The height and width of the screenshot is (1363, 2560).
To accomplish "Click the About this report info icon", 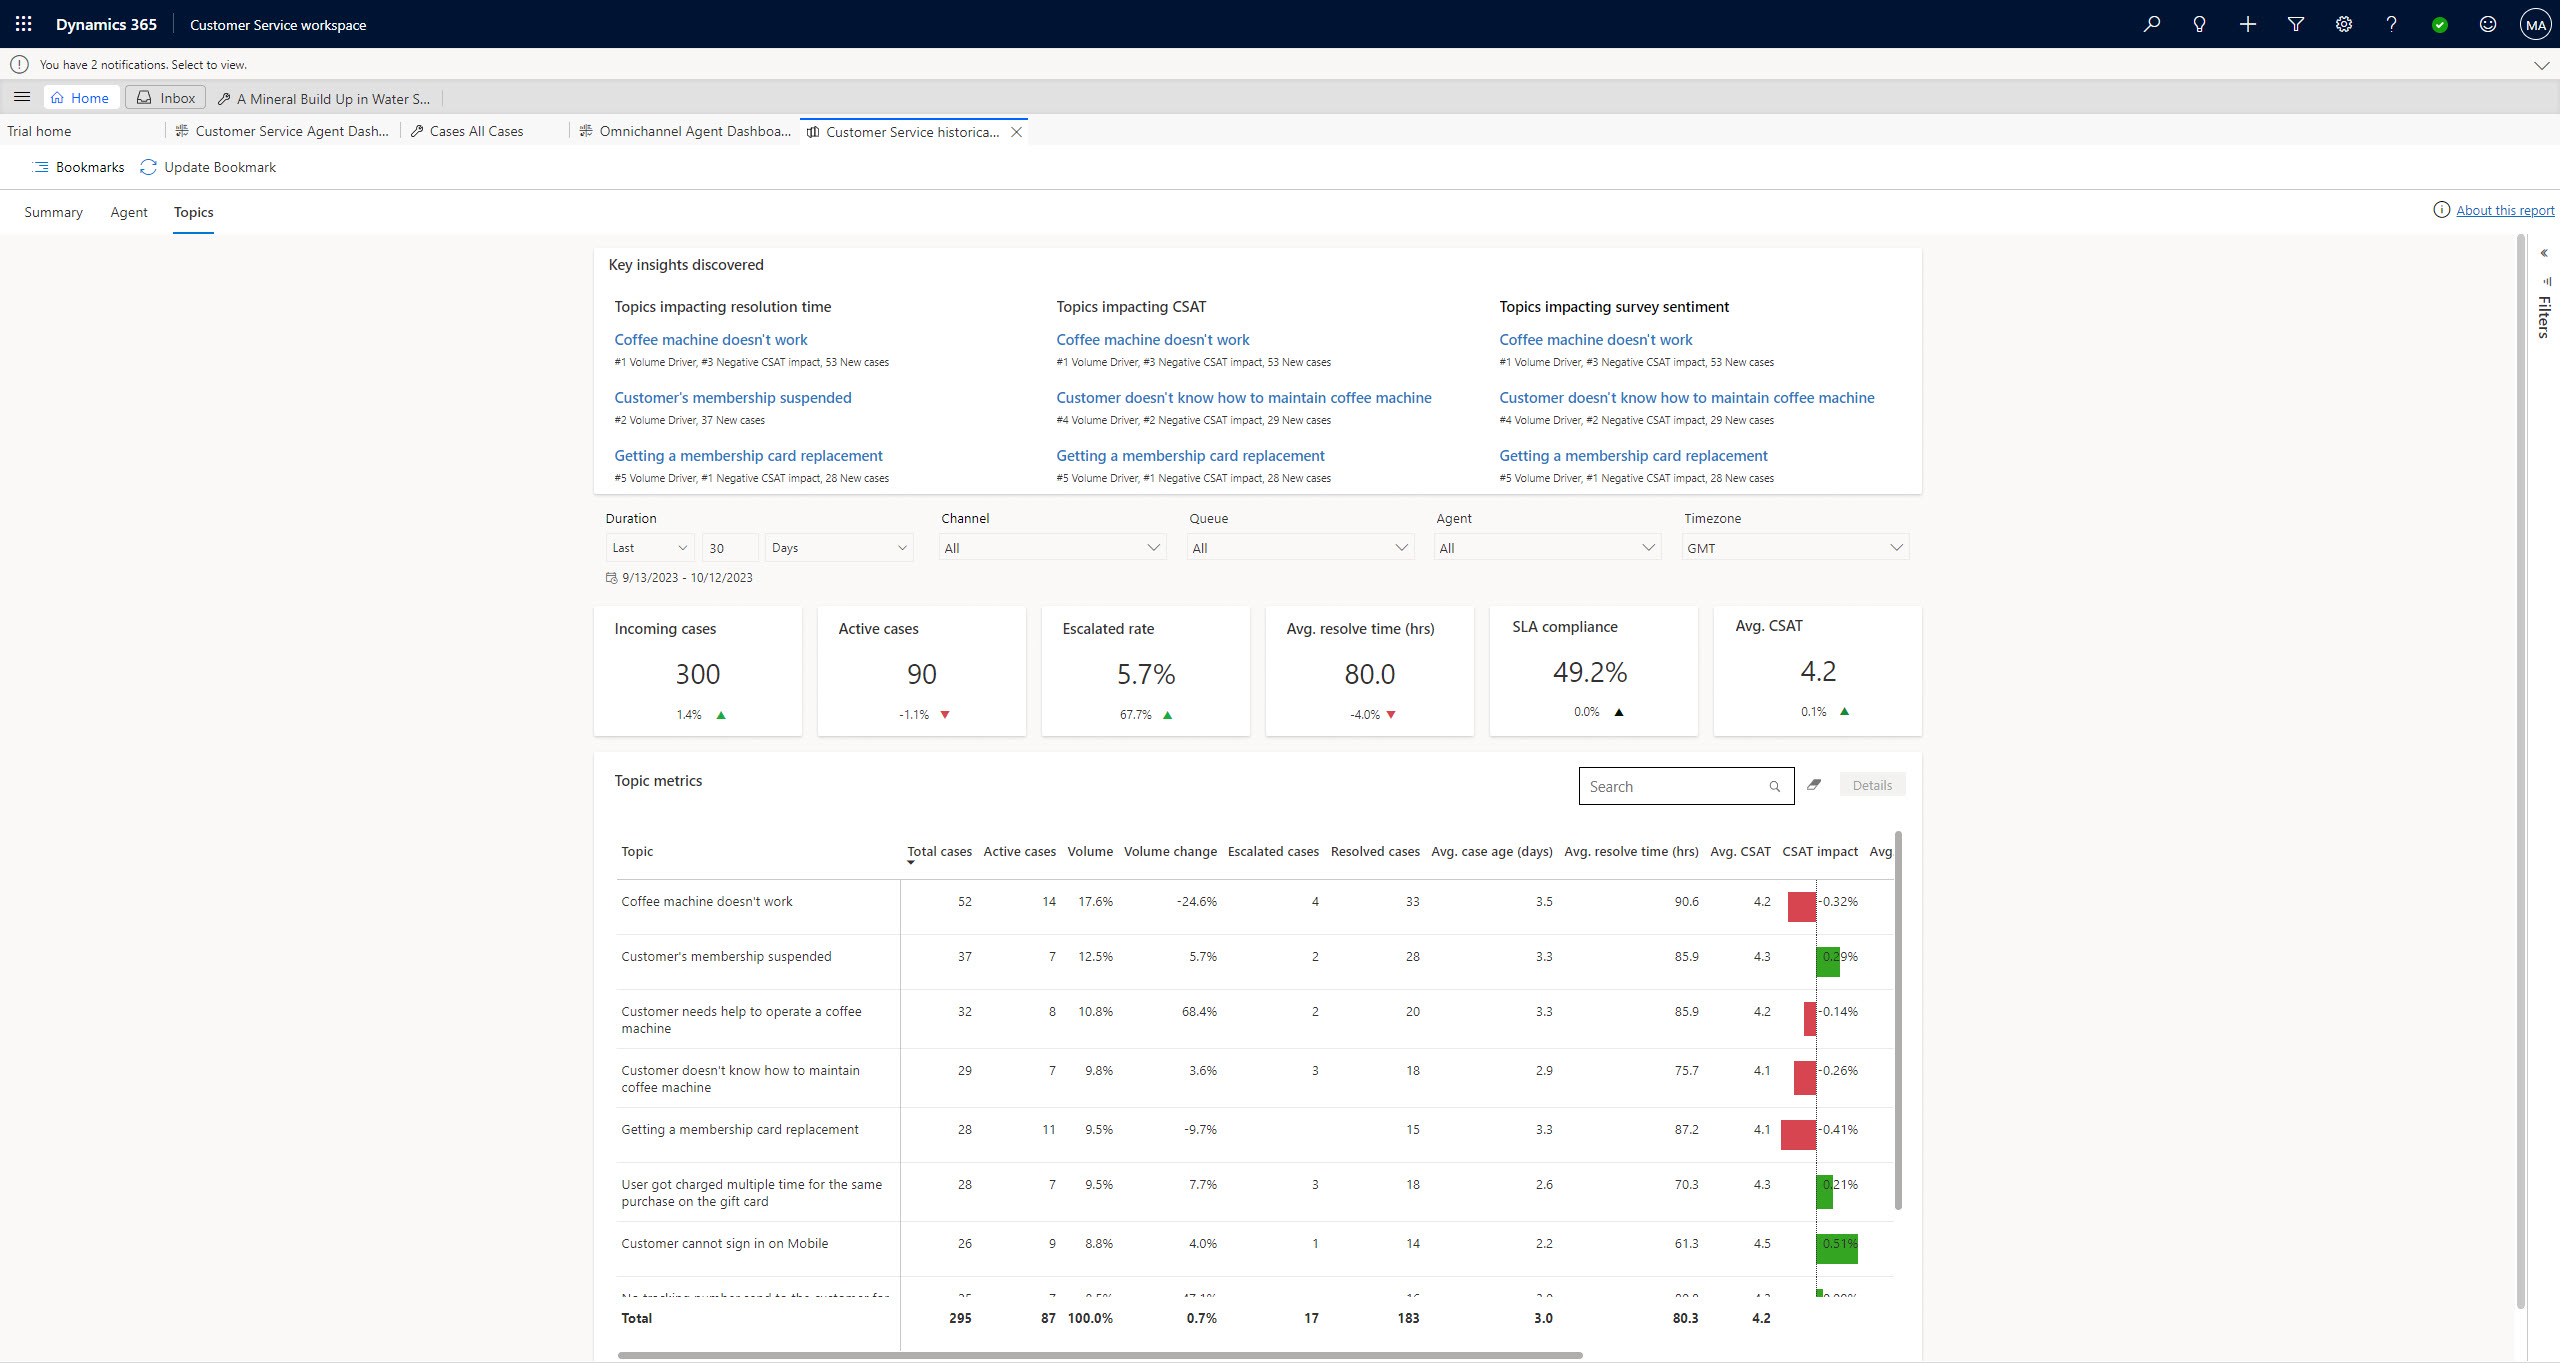I will (x=2441, y=209).
